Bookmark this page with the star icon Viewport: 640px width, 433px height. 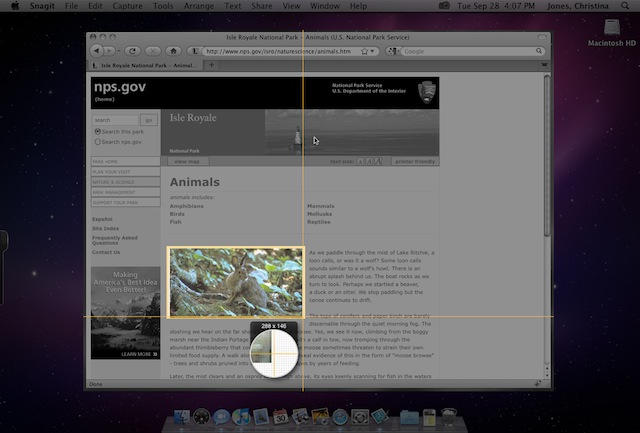pos(364,51)
